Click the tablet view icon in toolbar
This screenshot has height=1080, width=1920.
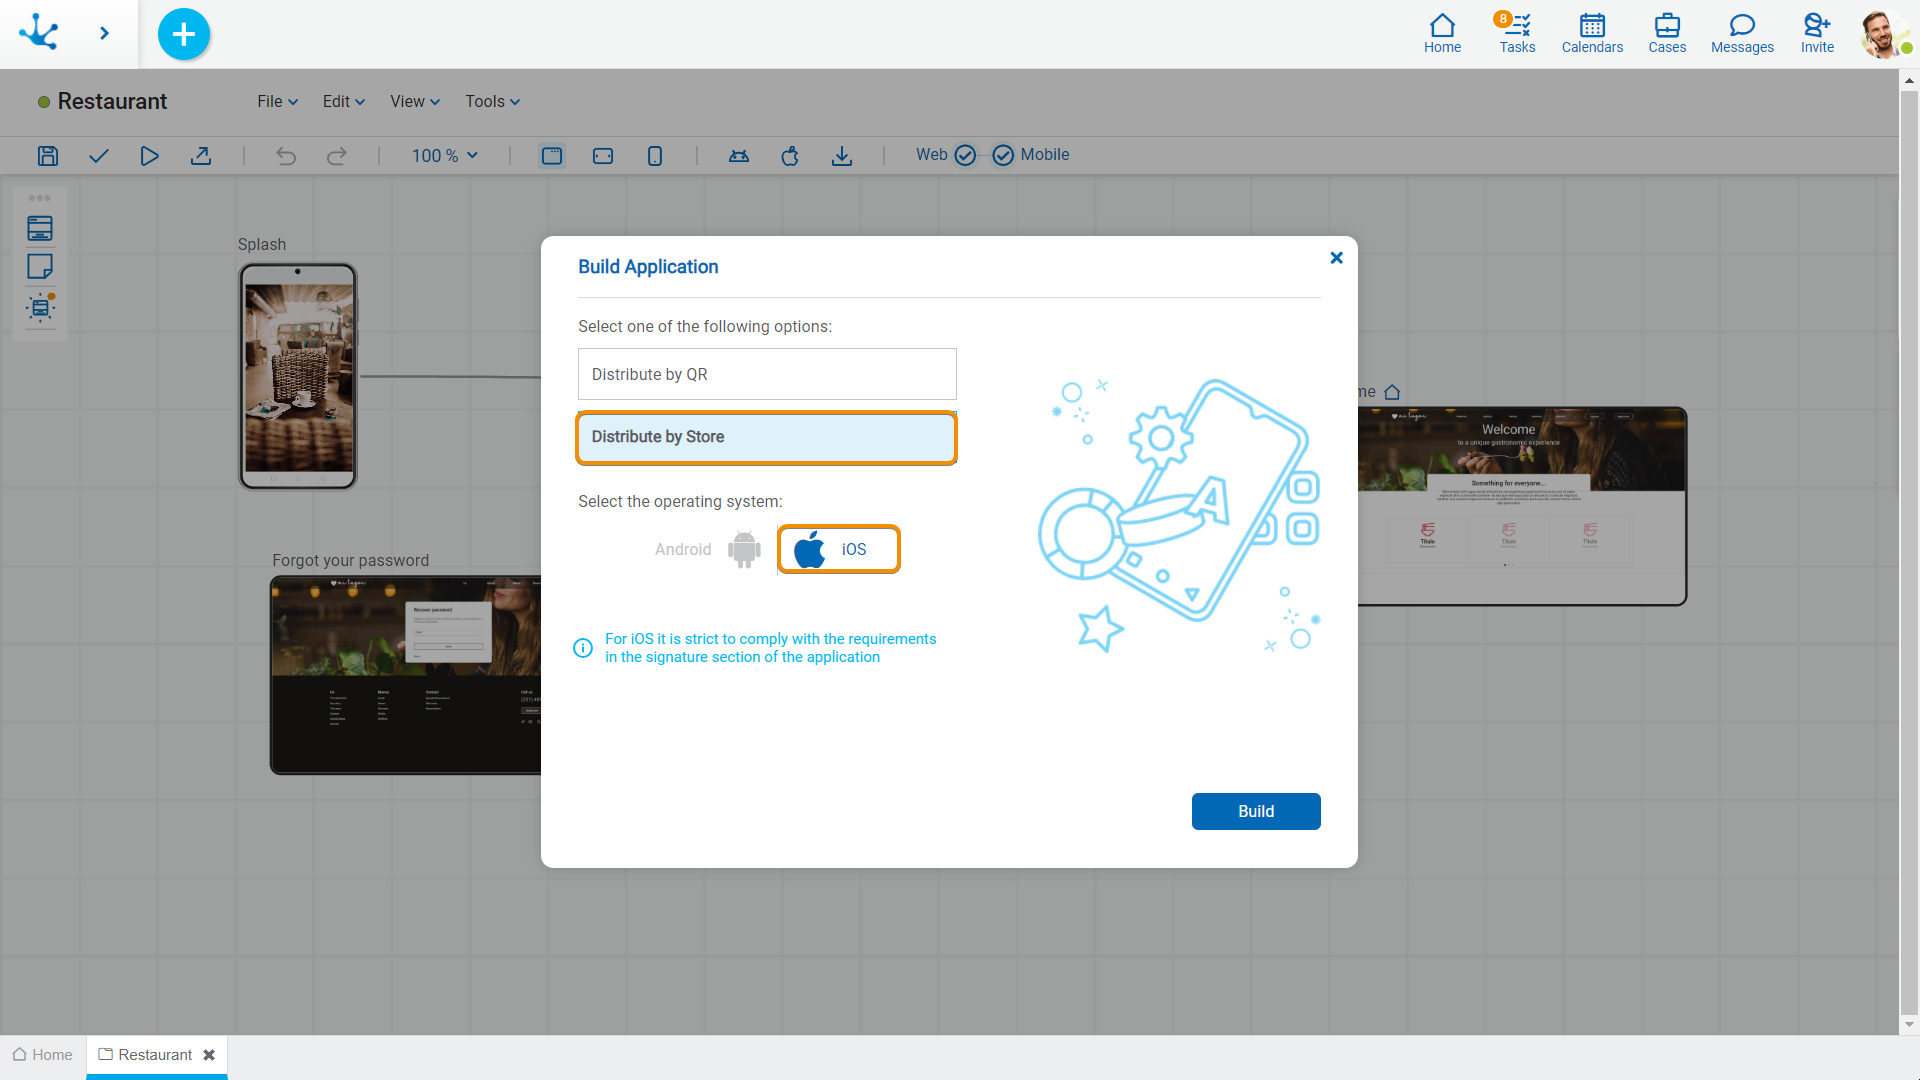tap(603, 154)
